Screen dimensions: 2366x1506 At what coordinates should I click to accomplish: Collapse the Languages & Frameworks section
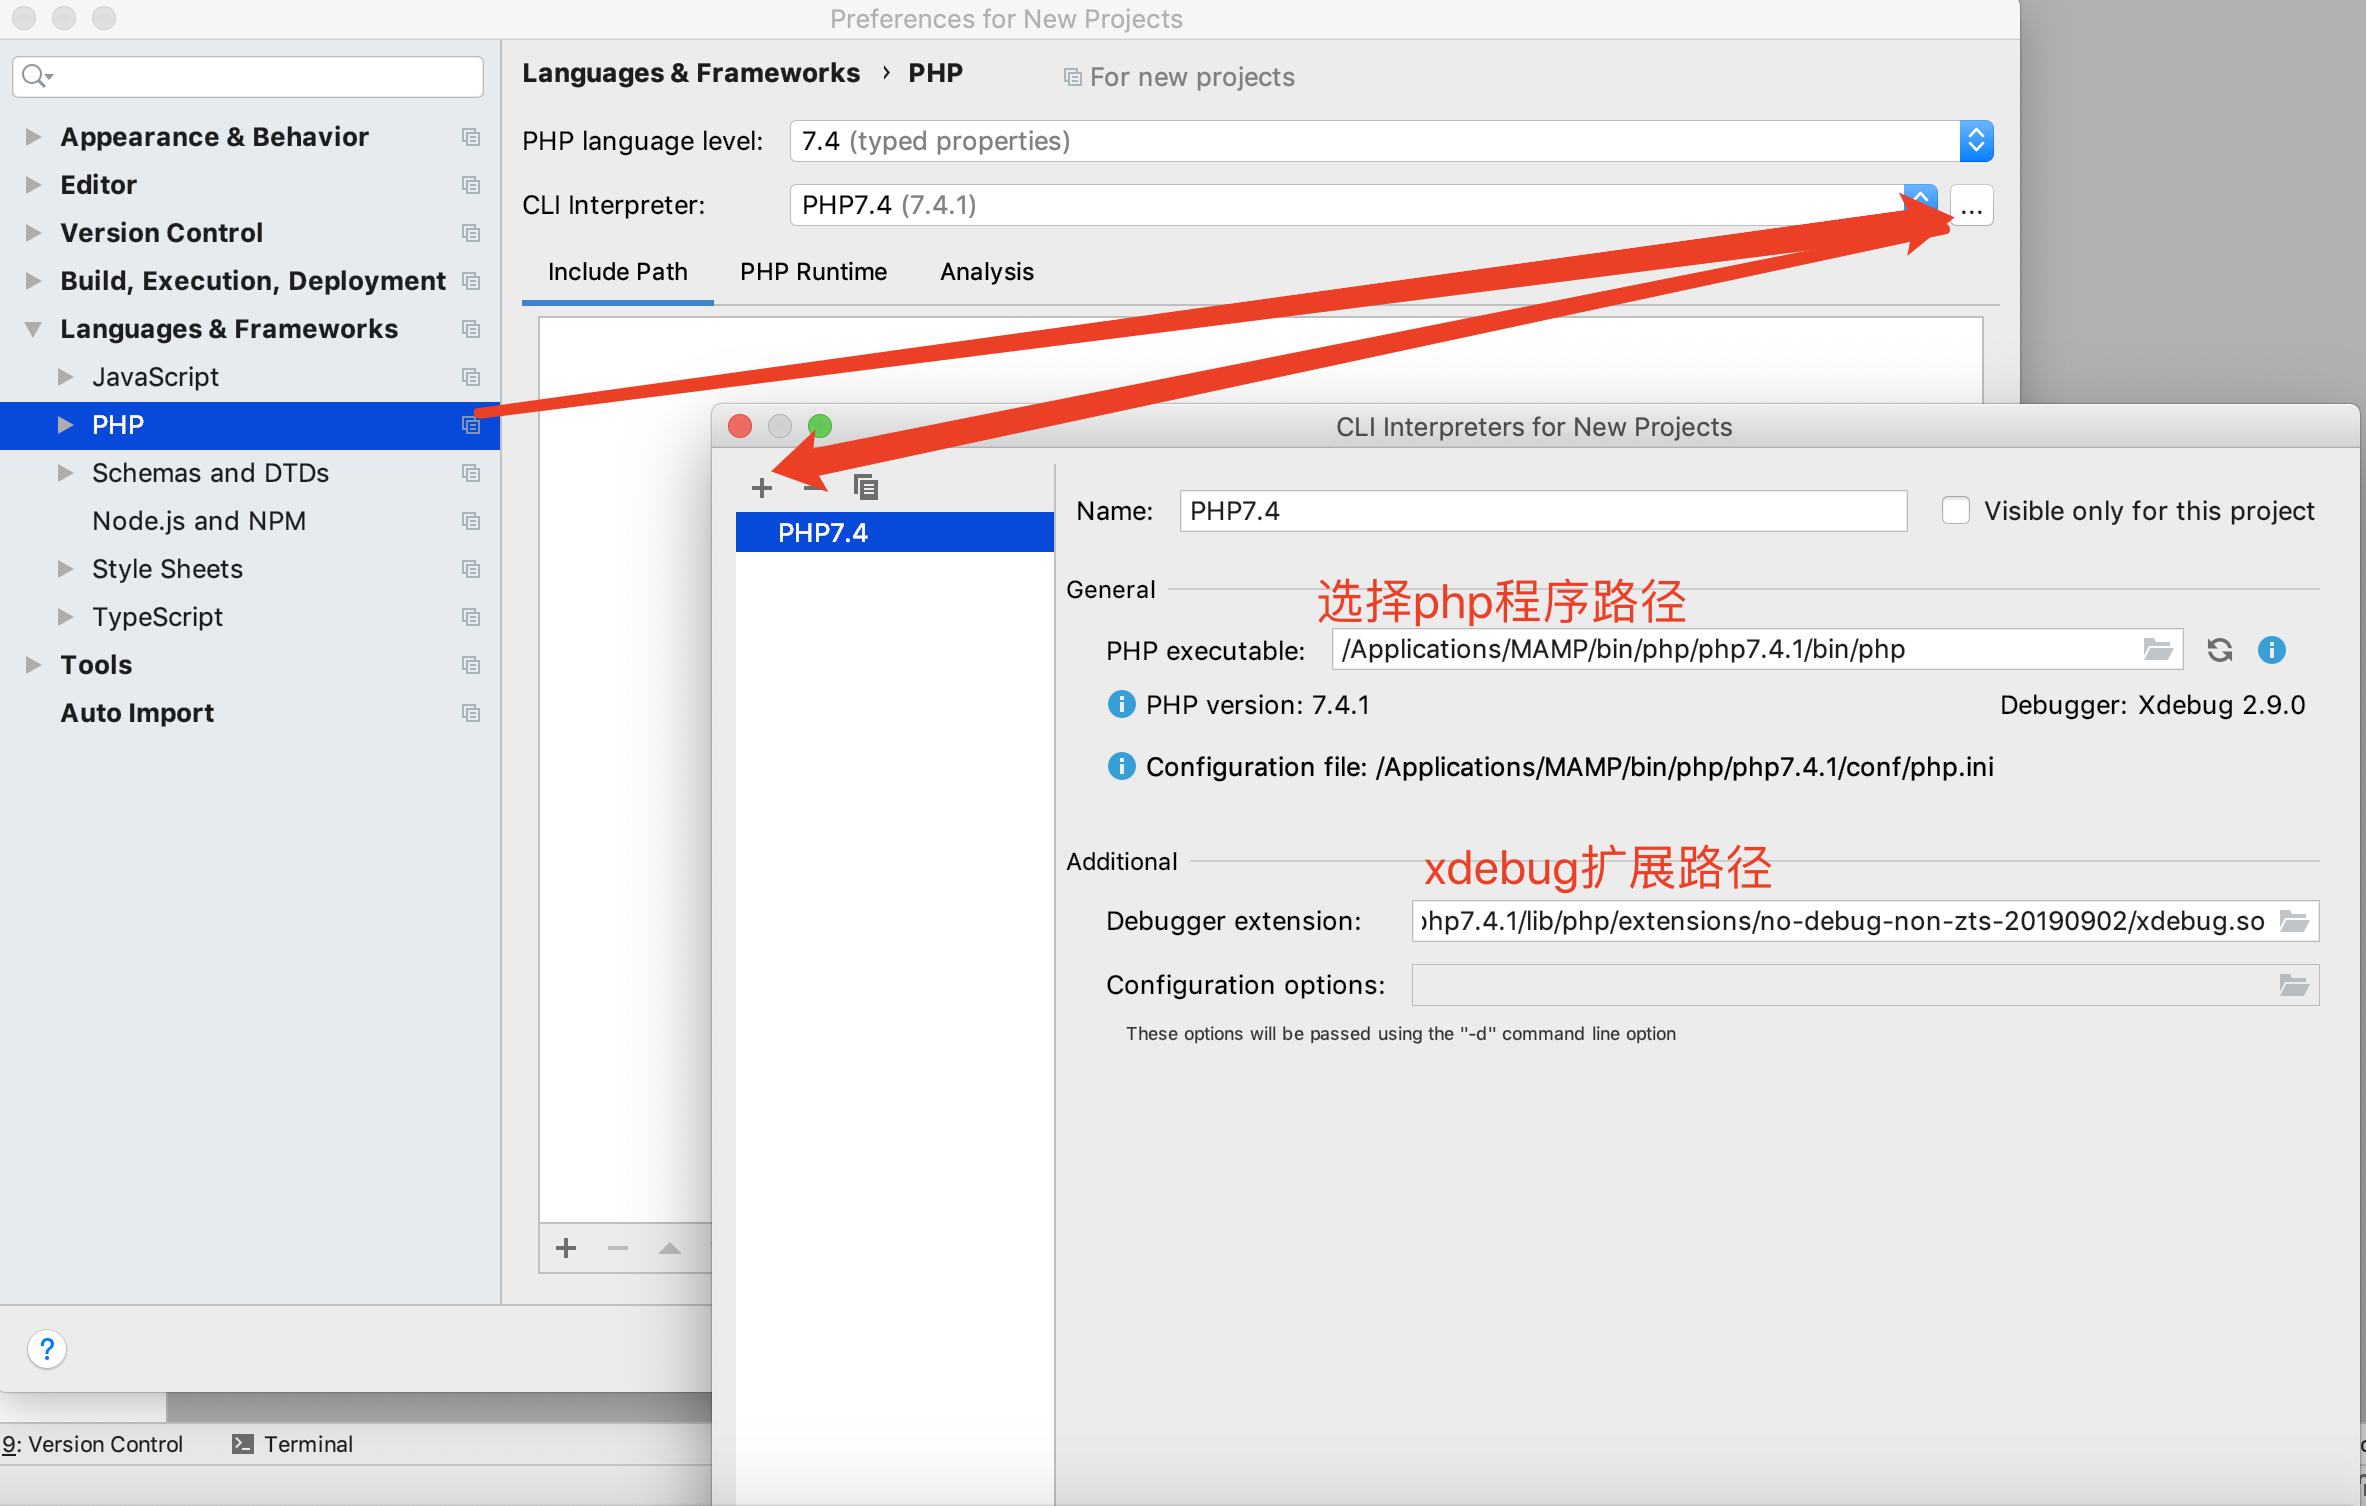[33, 329]
